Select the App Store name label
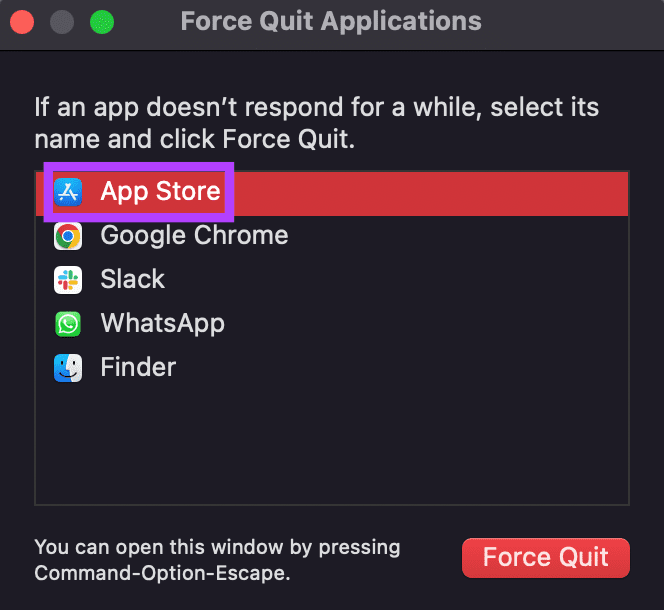 [x=160, y=191]
